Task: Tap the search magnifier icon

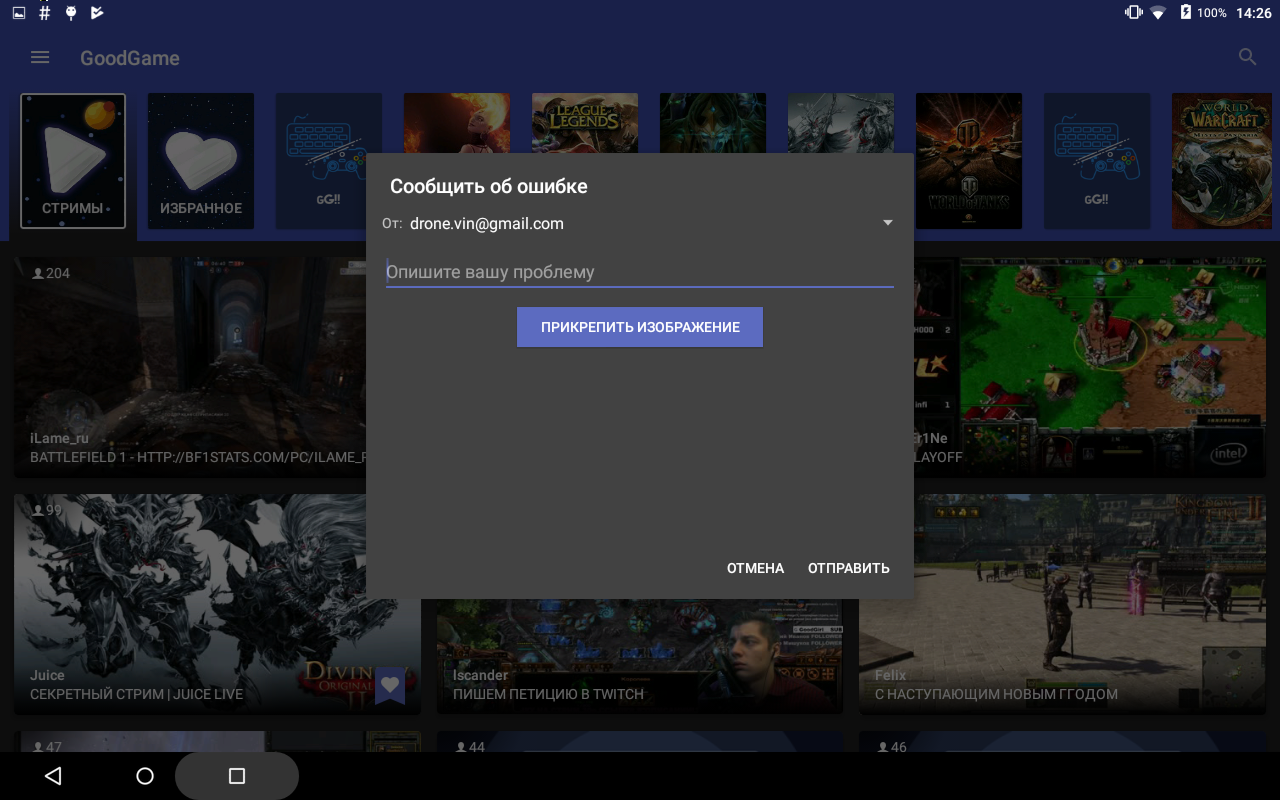Action: [x=1247, y=57]
